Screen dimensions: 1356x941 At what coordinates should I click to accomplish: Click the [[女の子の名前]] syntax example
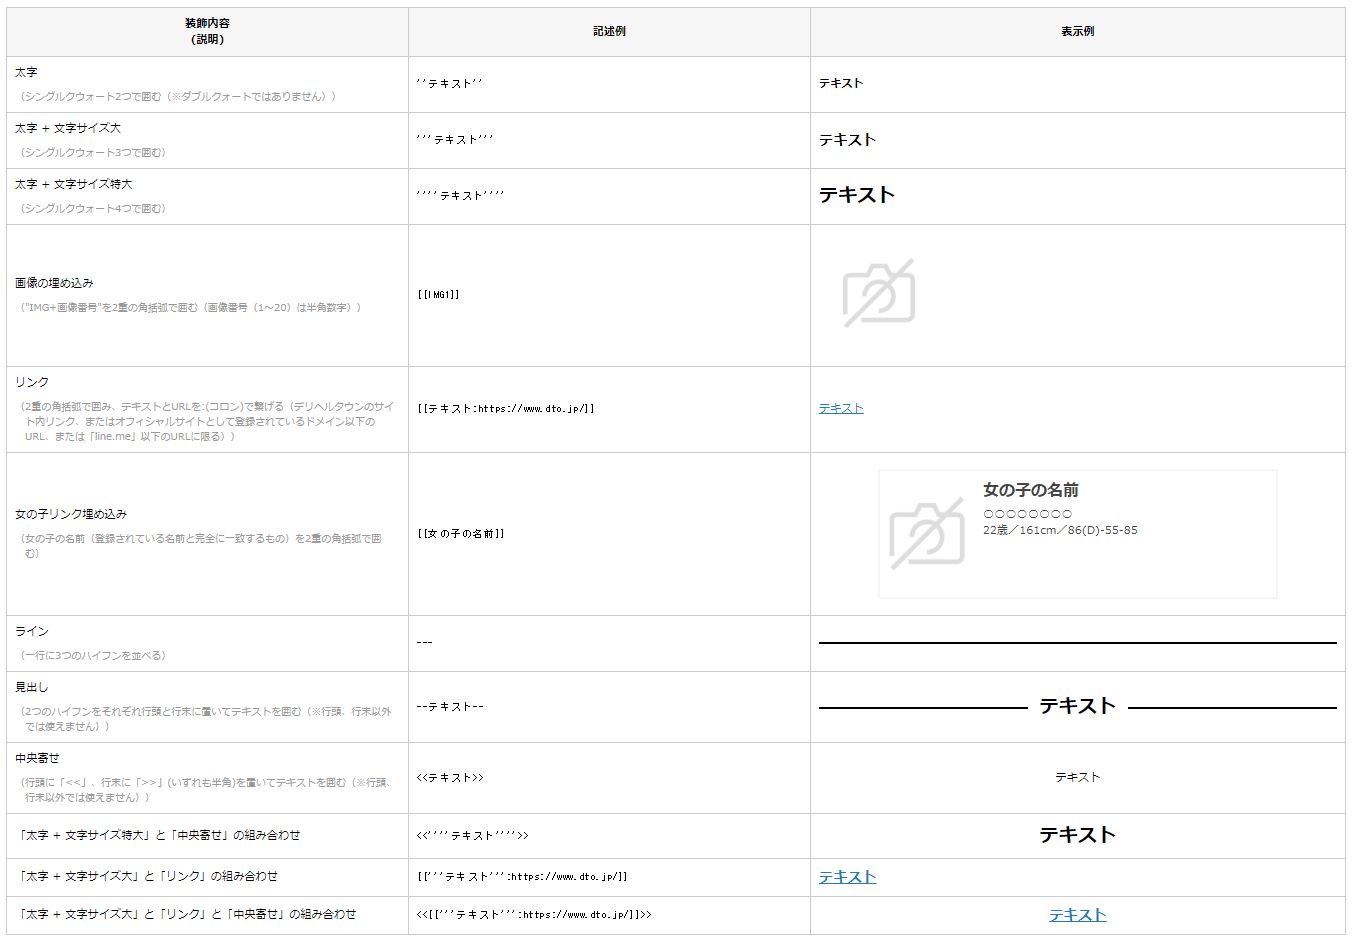point(461,534)
